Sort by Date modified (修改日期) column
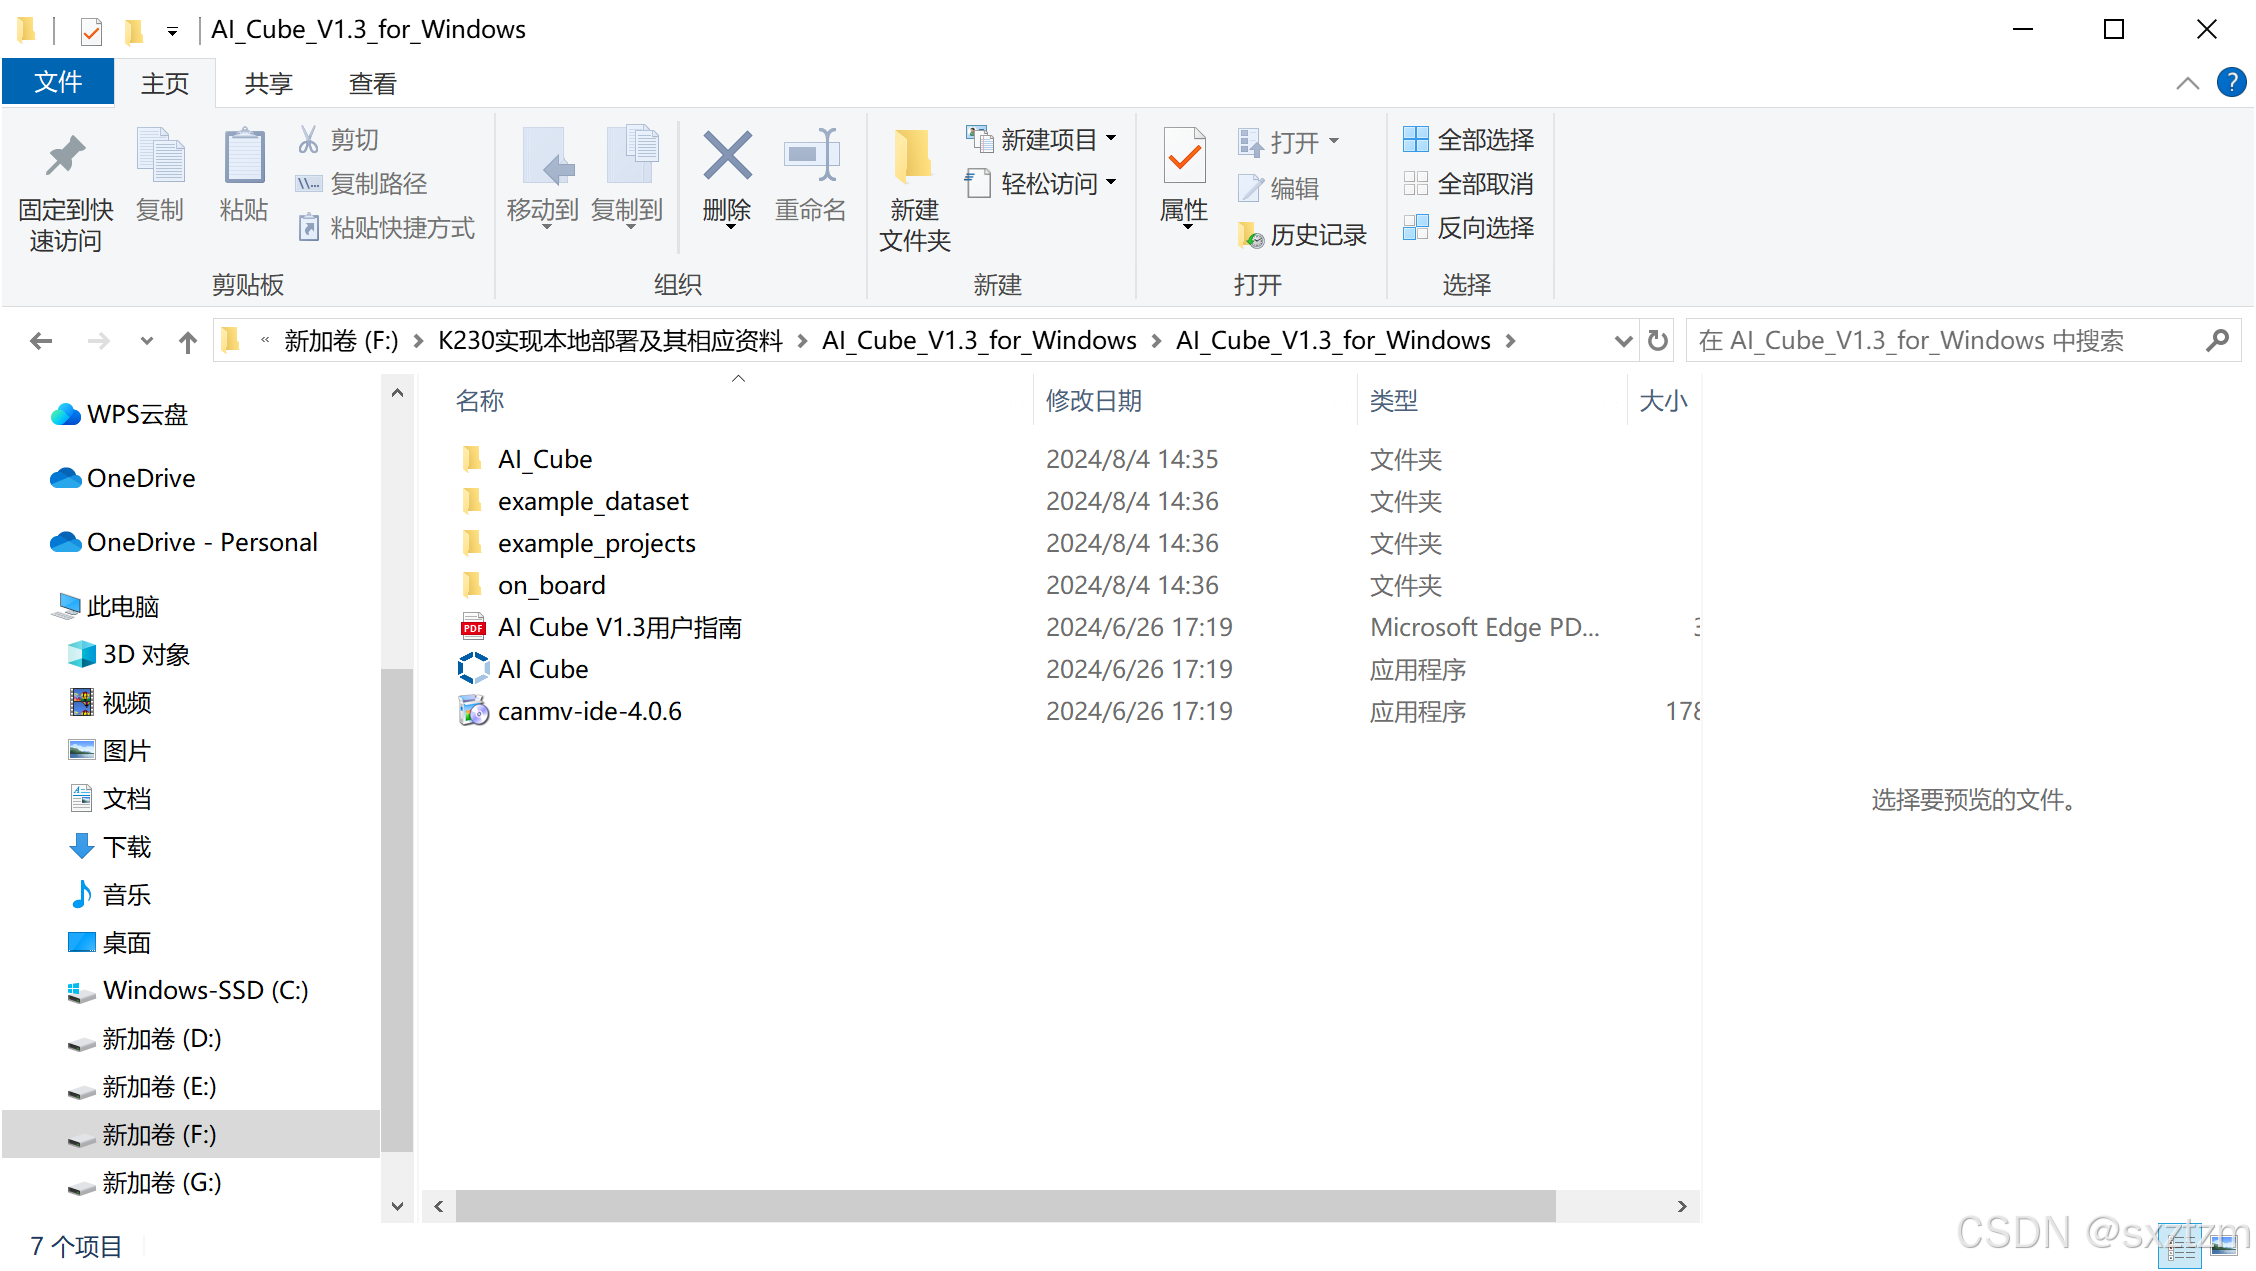The width and height of the screenshot is (2256, 1271). 1094,401
